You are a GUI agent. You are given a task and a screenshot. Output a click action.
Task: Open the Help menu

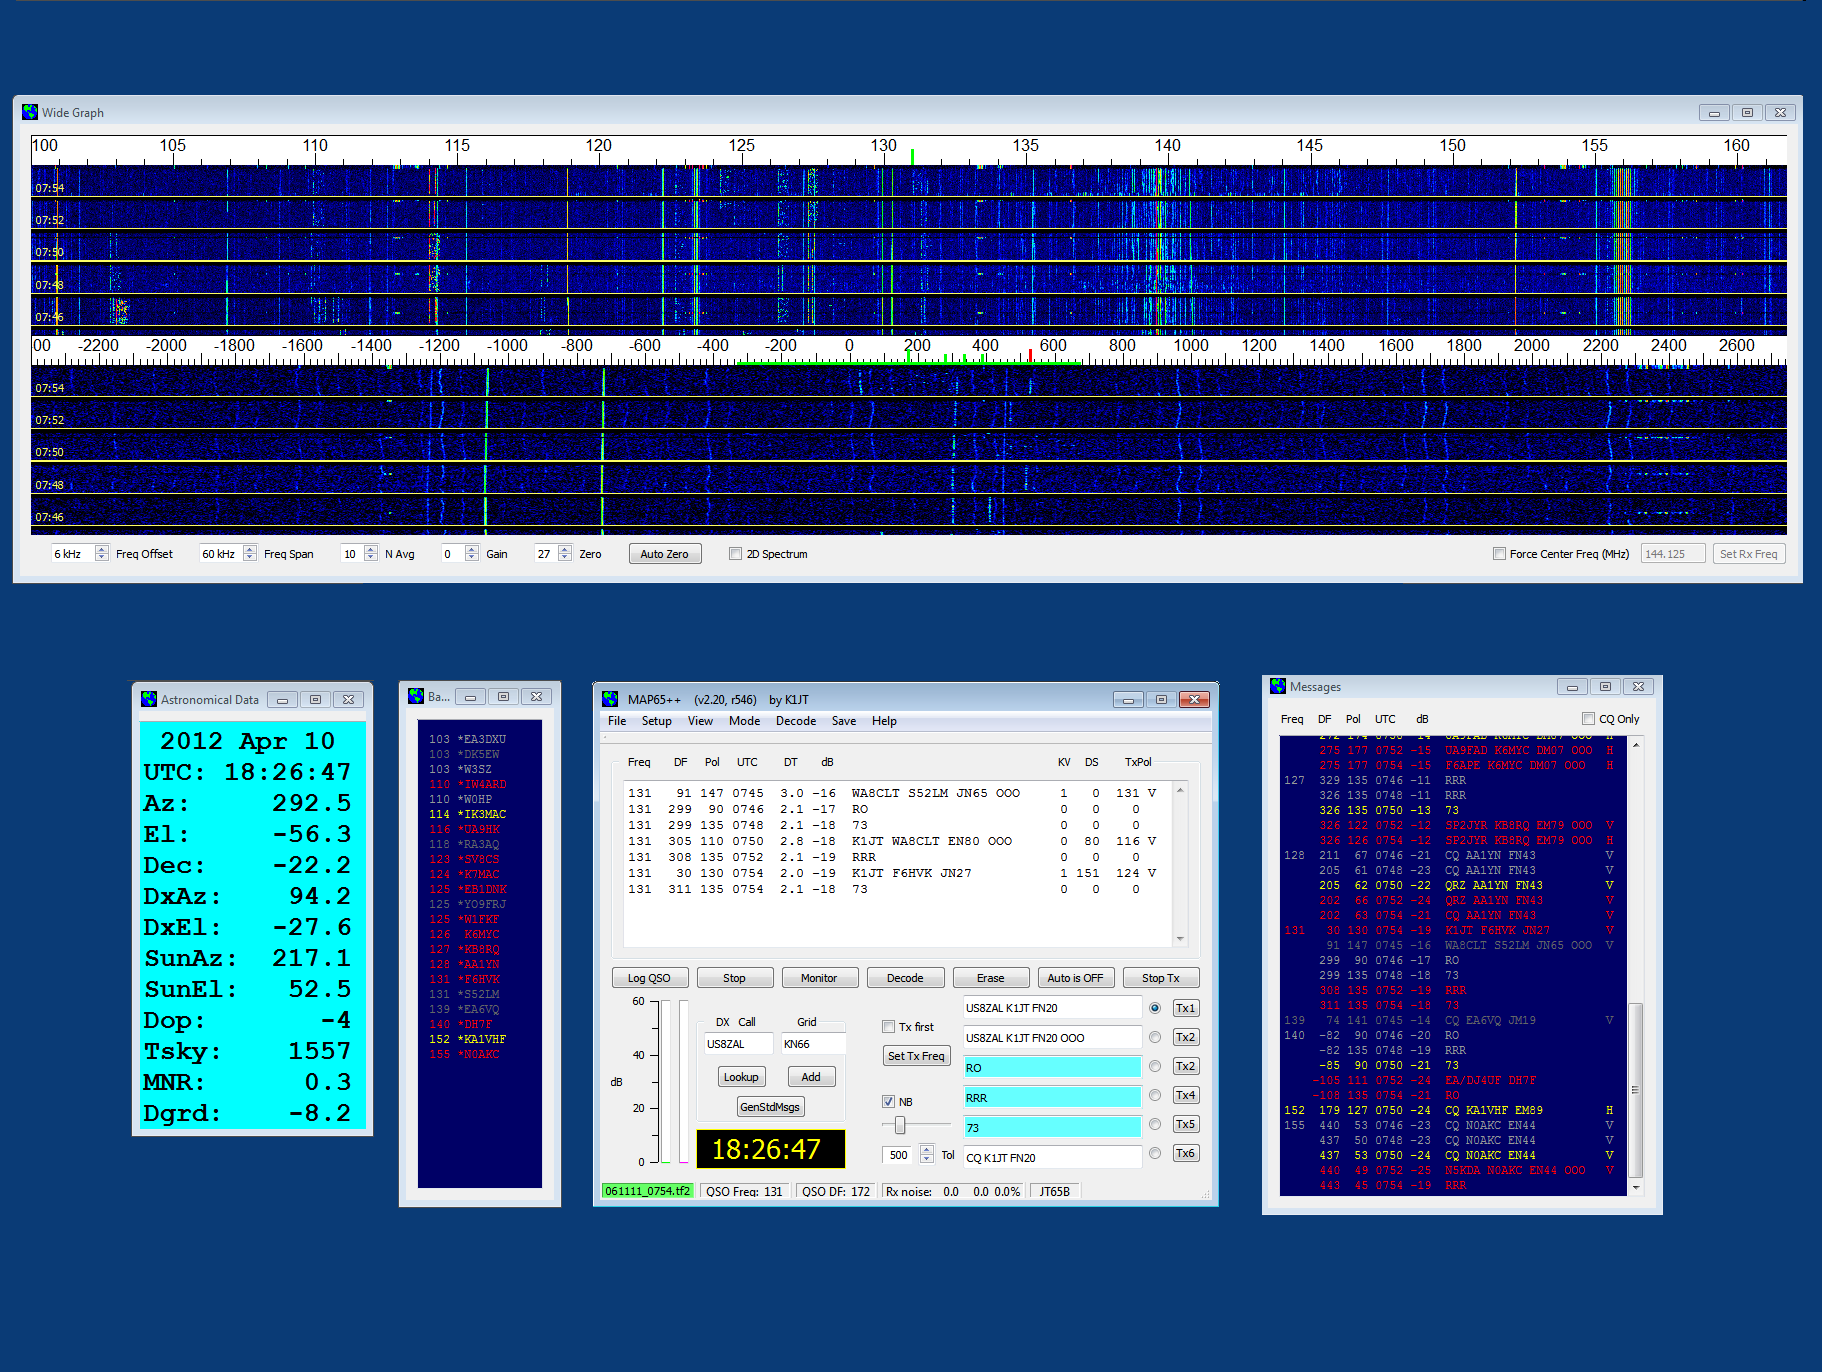click(x=884, y=721)
